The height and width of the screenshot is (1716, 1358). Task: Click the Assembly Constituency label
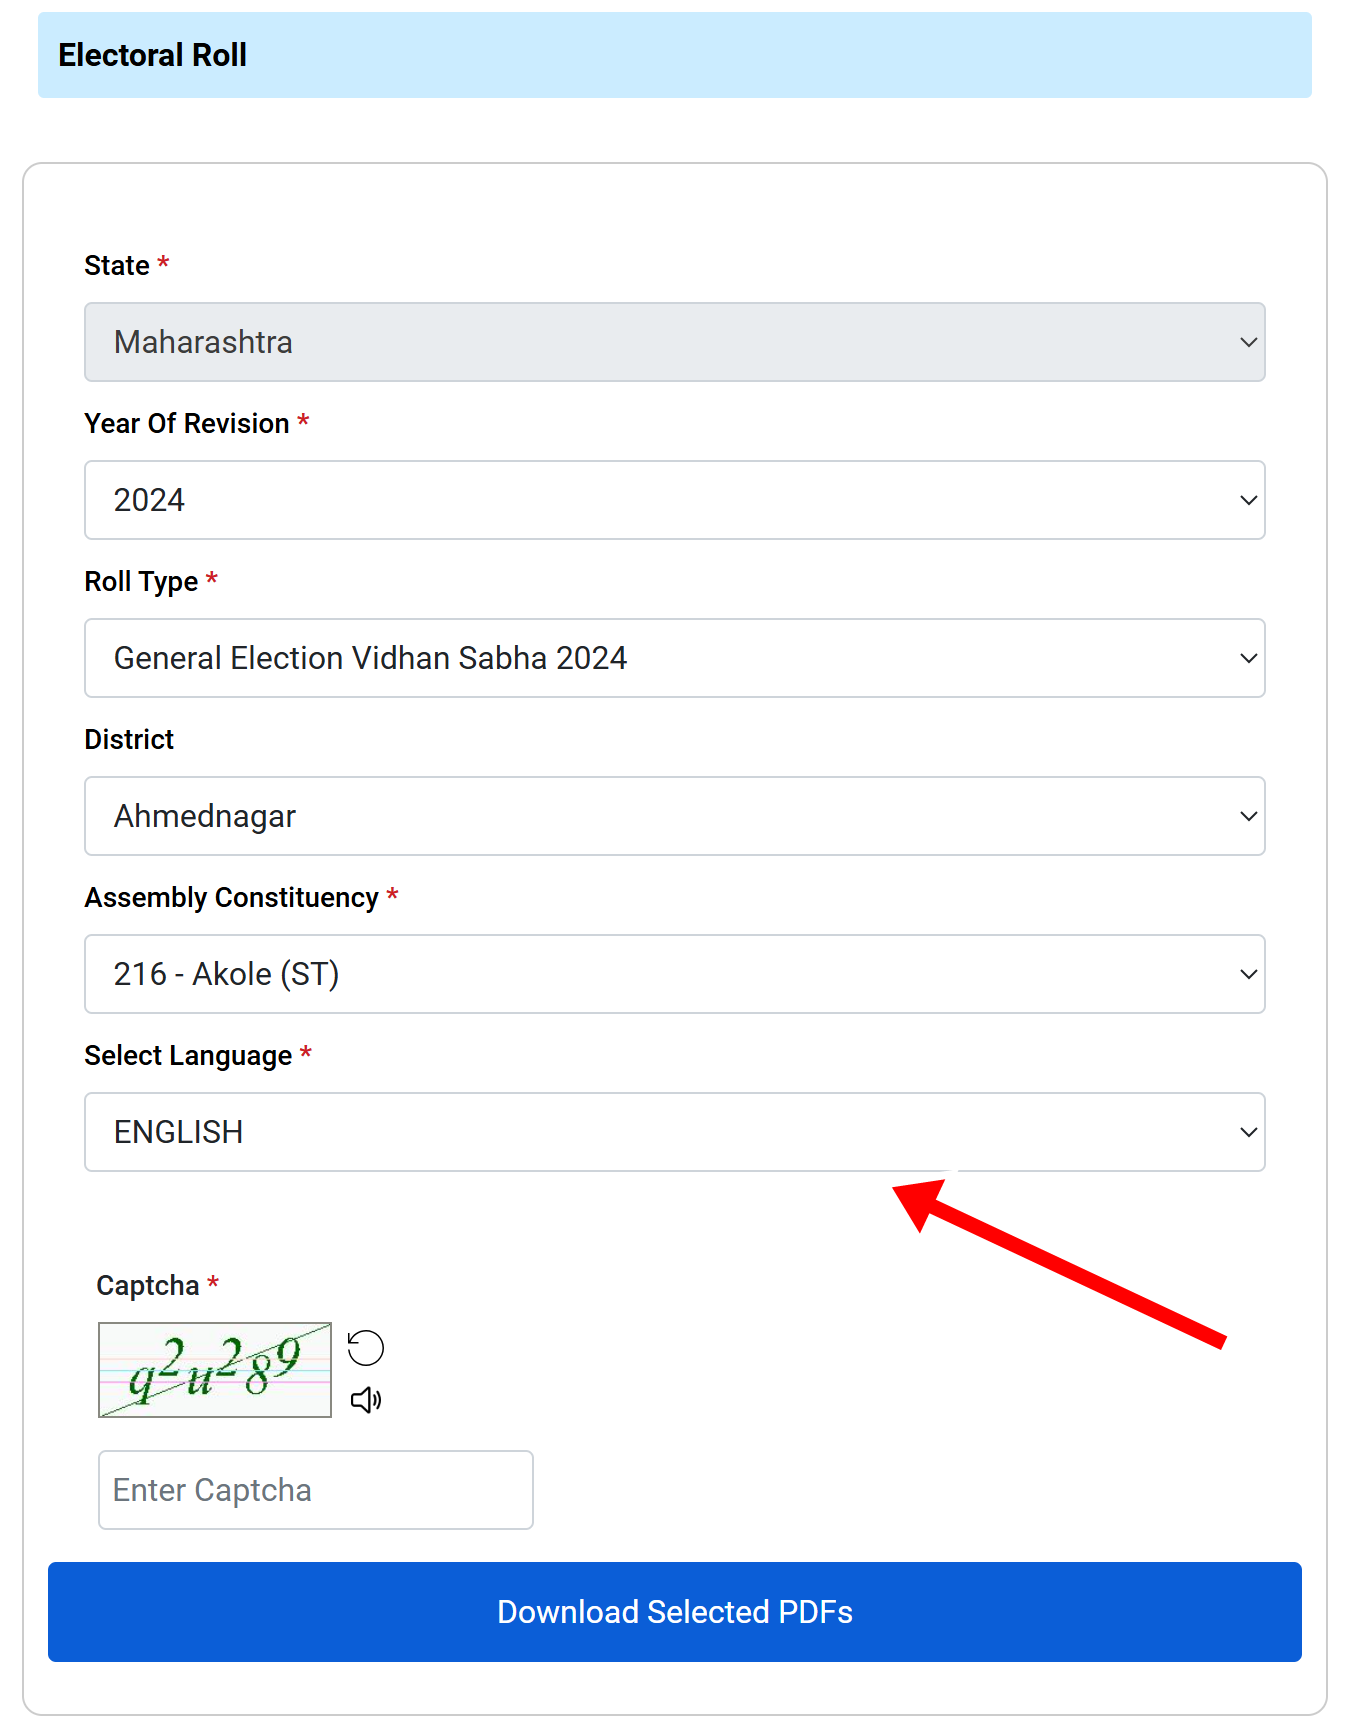coord(232,898)
